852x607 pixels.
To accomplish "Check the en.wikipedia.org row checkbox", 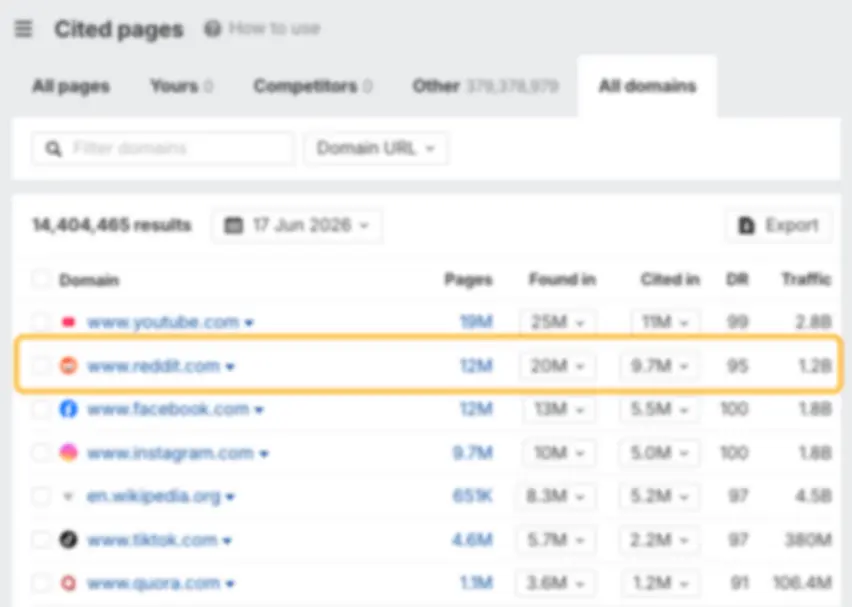I will 41,496.
